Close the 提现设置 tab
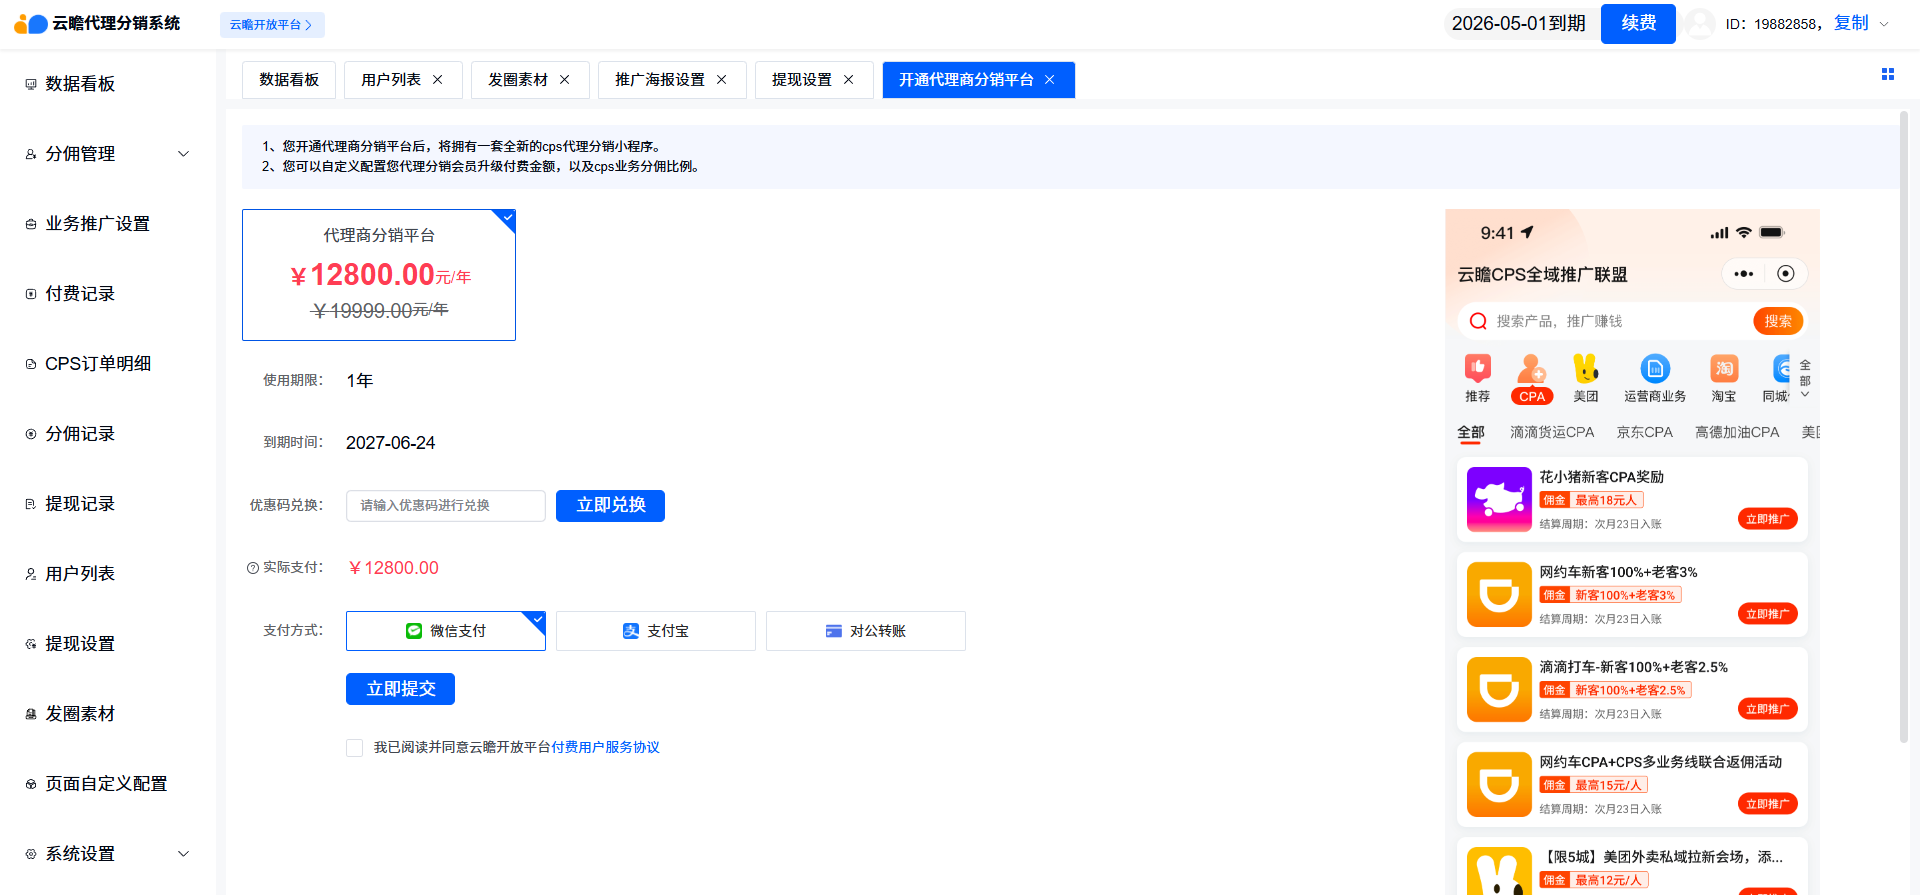Viewport: 1920px width, 895px height. click(848, 80)
